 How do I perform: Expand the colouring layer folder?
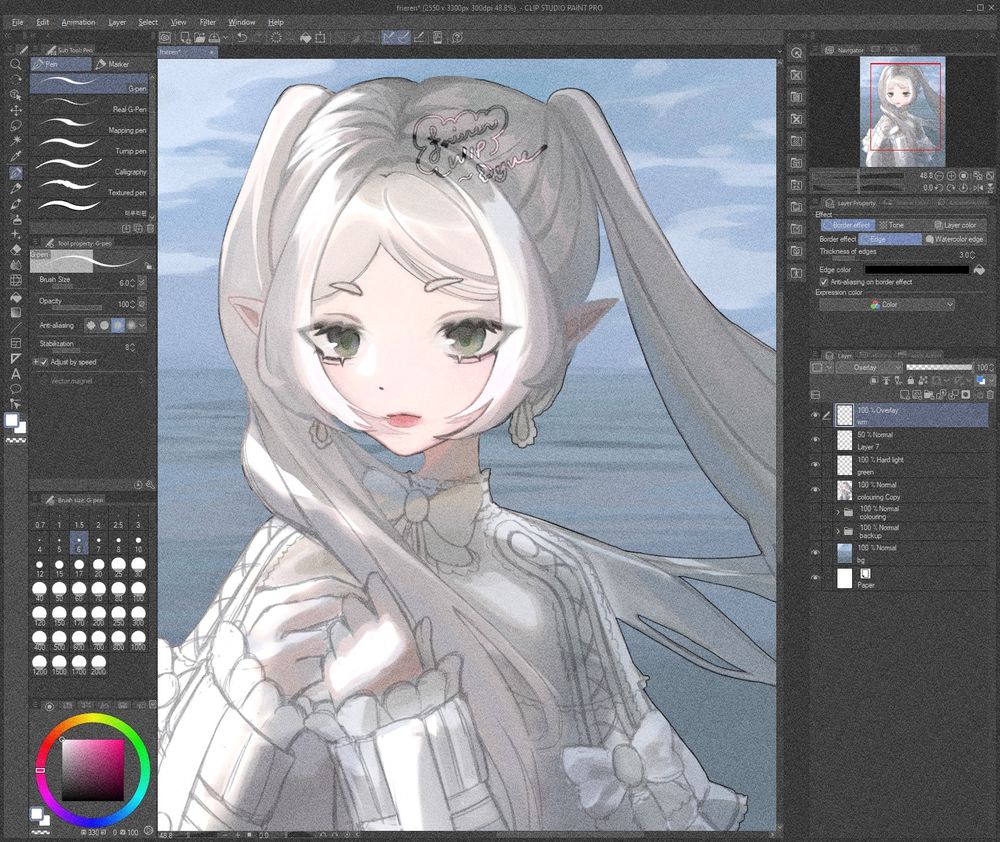pyautogui.click(x=837, y=512)
